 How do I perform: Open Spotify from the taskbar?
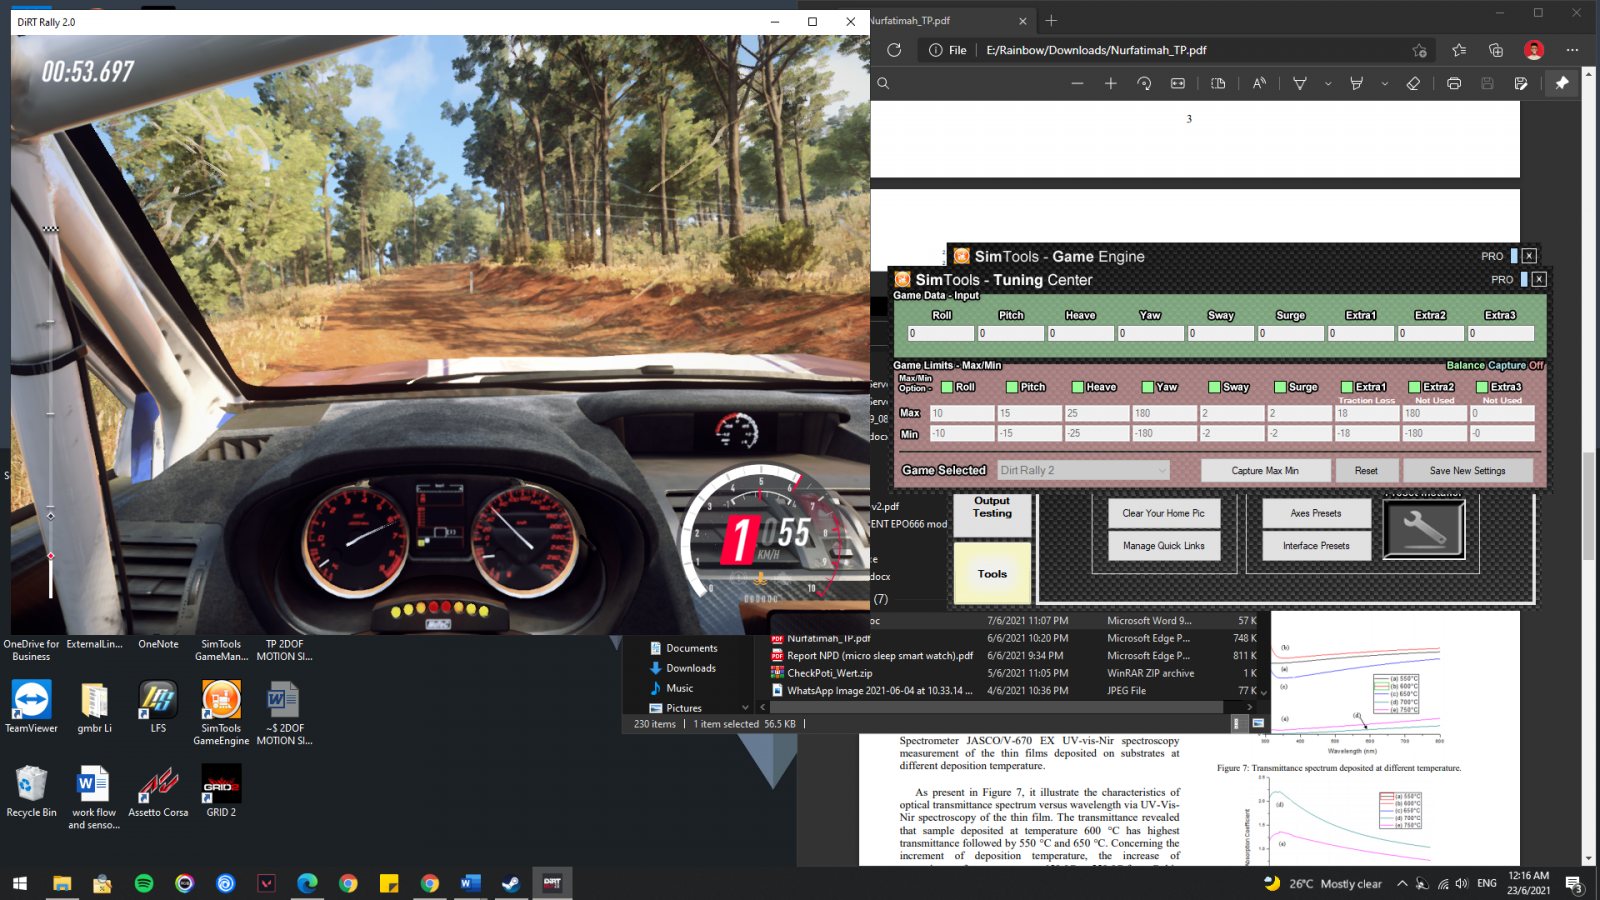coord(144,883)
